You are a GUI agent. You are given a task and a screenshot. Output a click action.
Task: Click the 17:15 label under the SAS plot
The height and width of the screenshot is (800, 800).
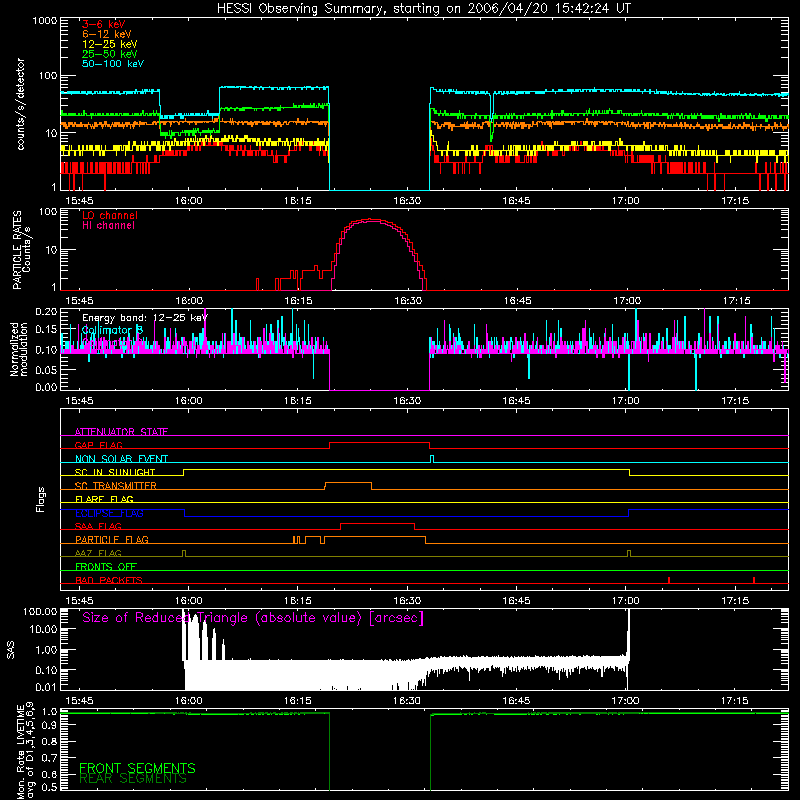(735, 701)
